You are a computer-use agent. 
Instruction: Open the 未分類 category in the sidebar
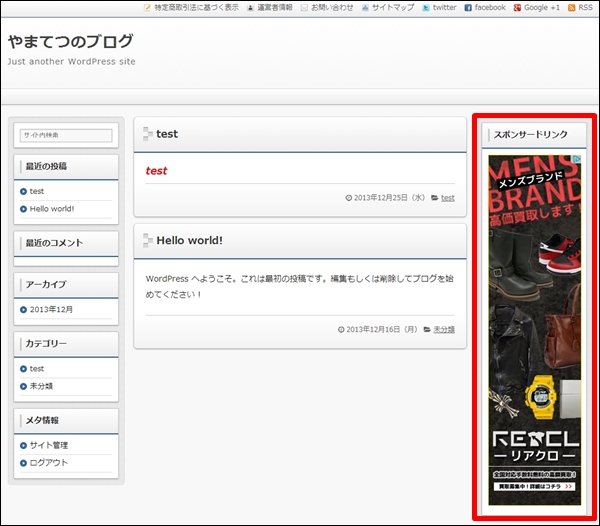pyautogui.click(x=41, y=386)
